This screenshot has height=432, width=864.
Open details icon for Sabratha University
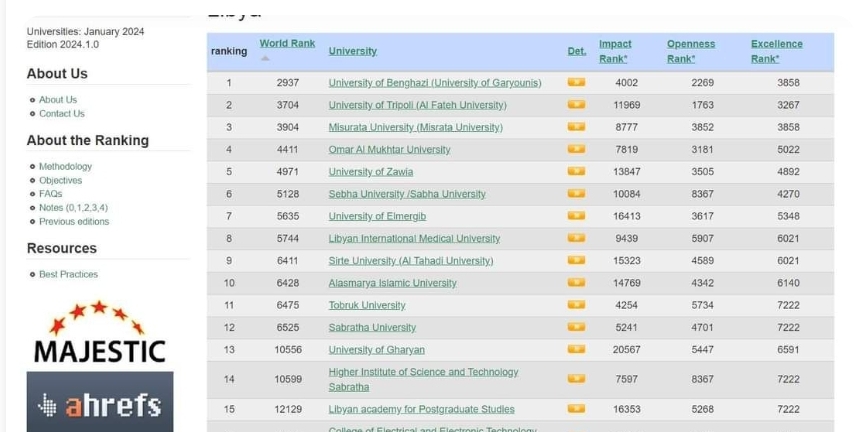coord(576,327)
